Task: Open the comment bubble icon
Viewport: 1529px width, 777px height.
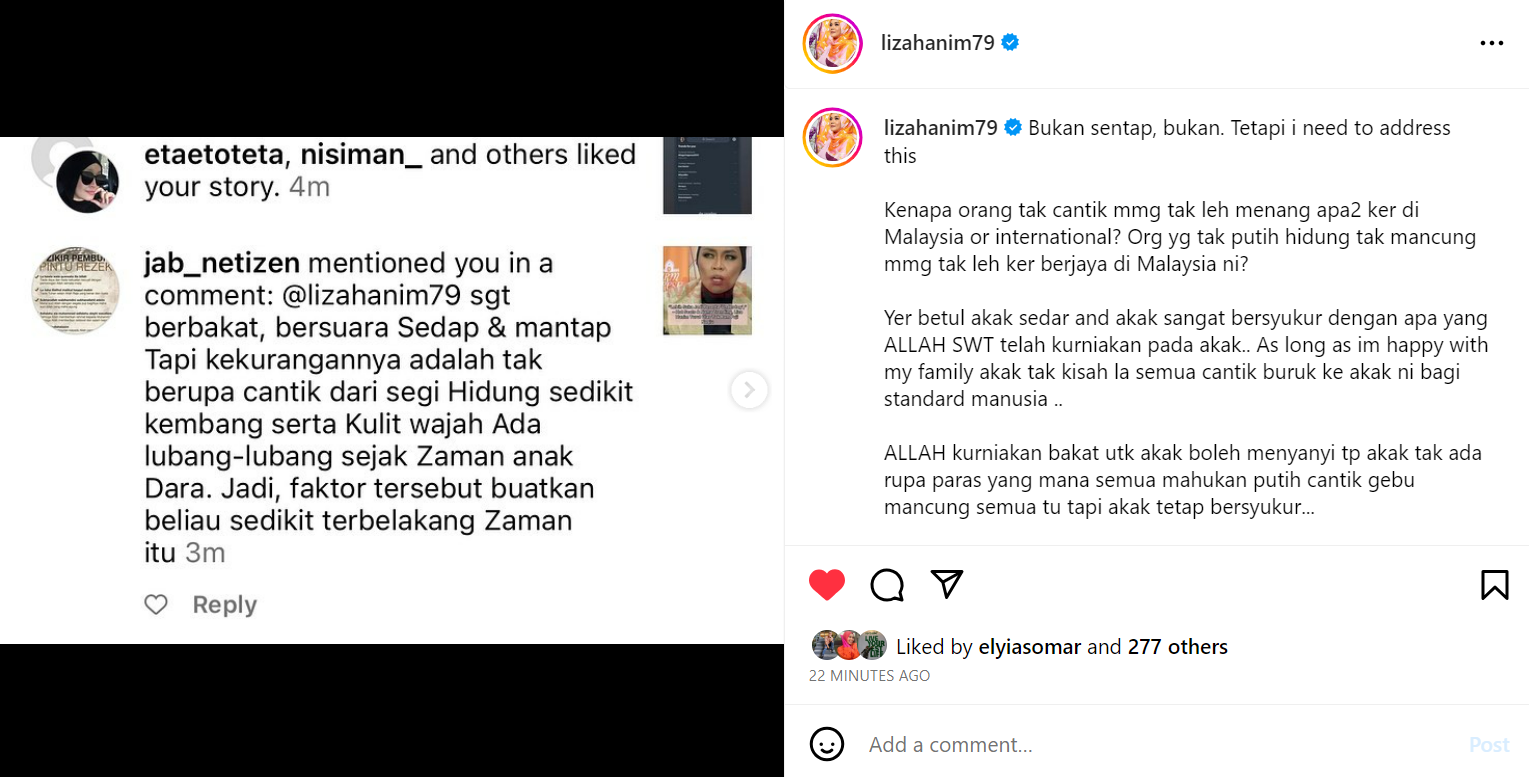Action: pos(887,585)
